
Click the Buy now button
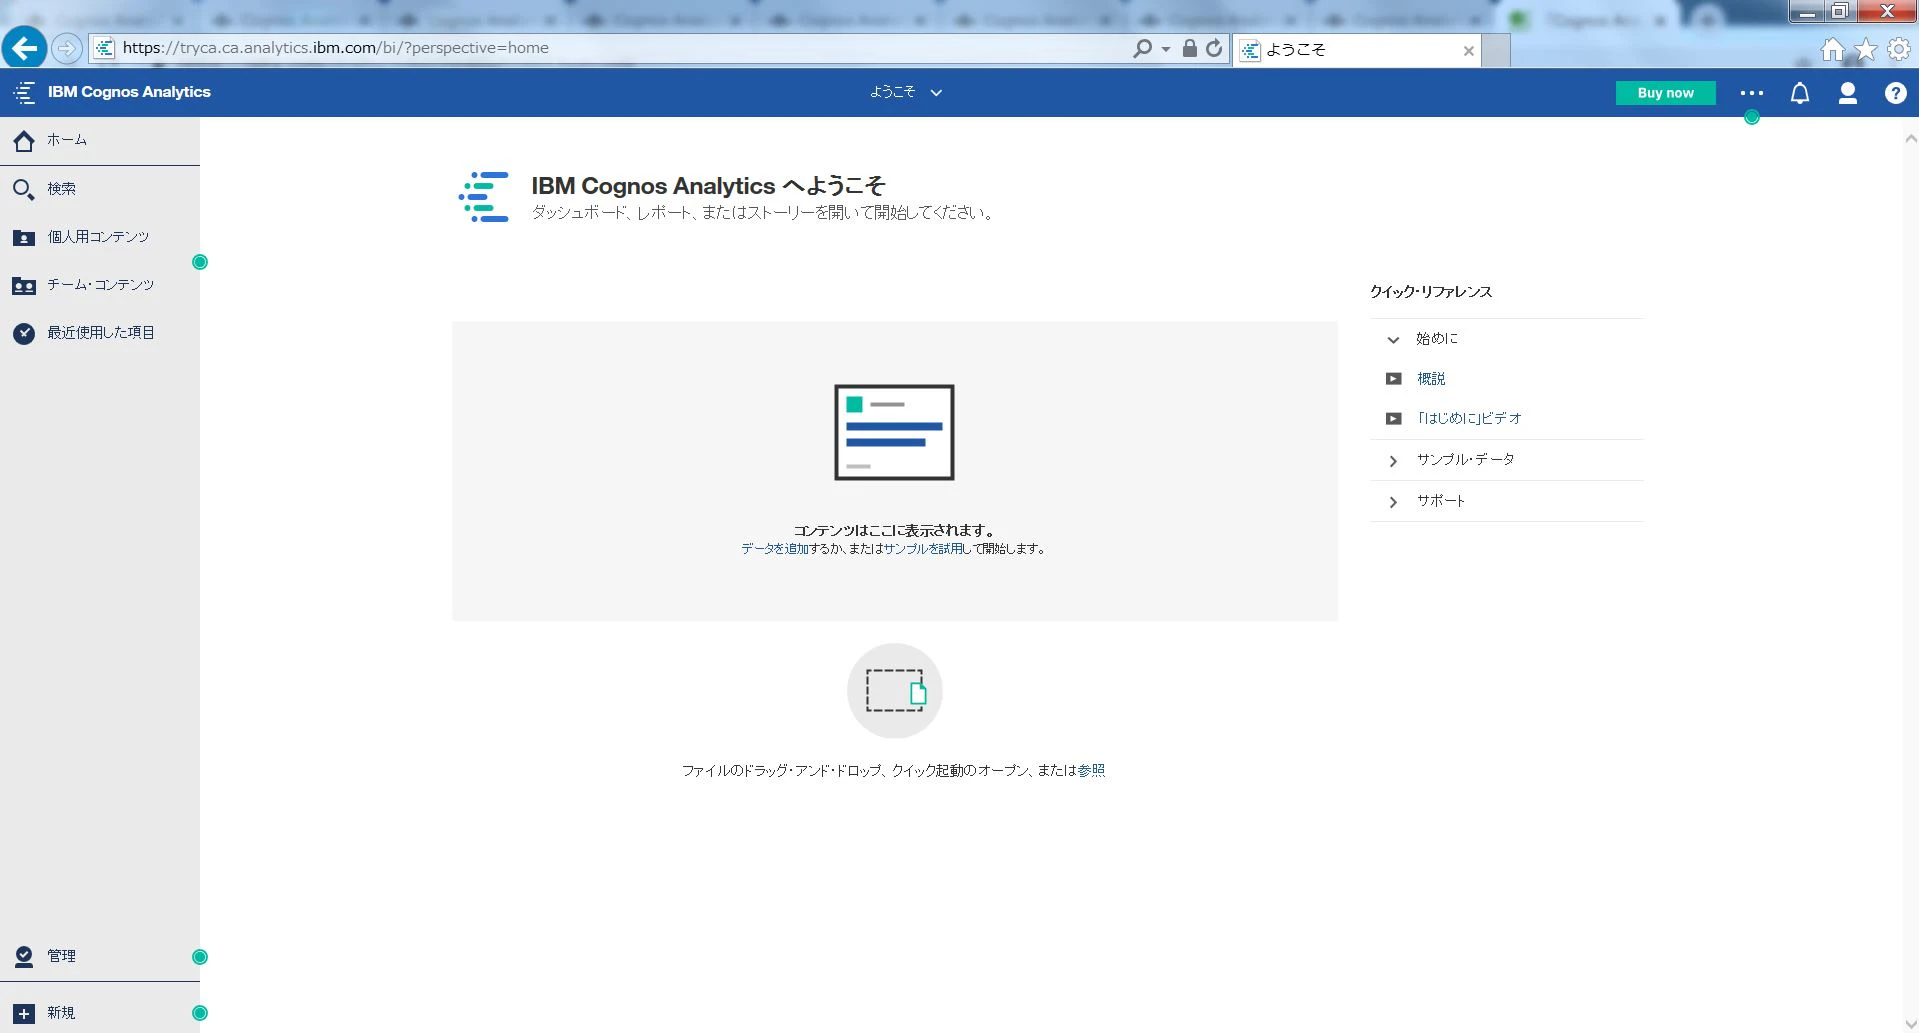click(1666, 93)
